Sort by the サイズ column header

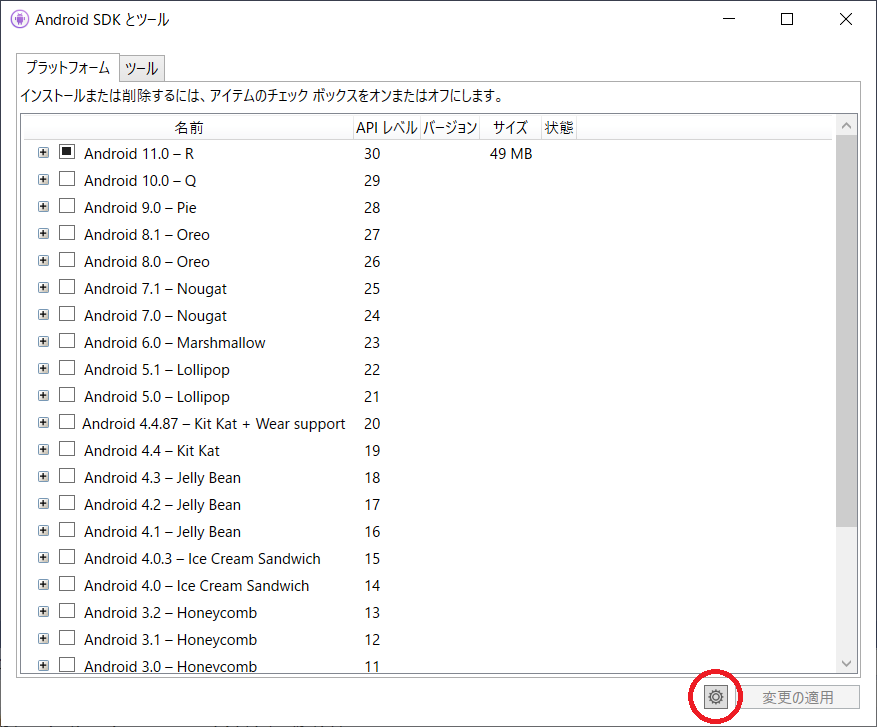click(510, 128)
